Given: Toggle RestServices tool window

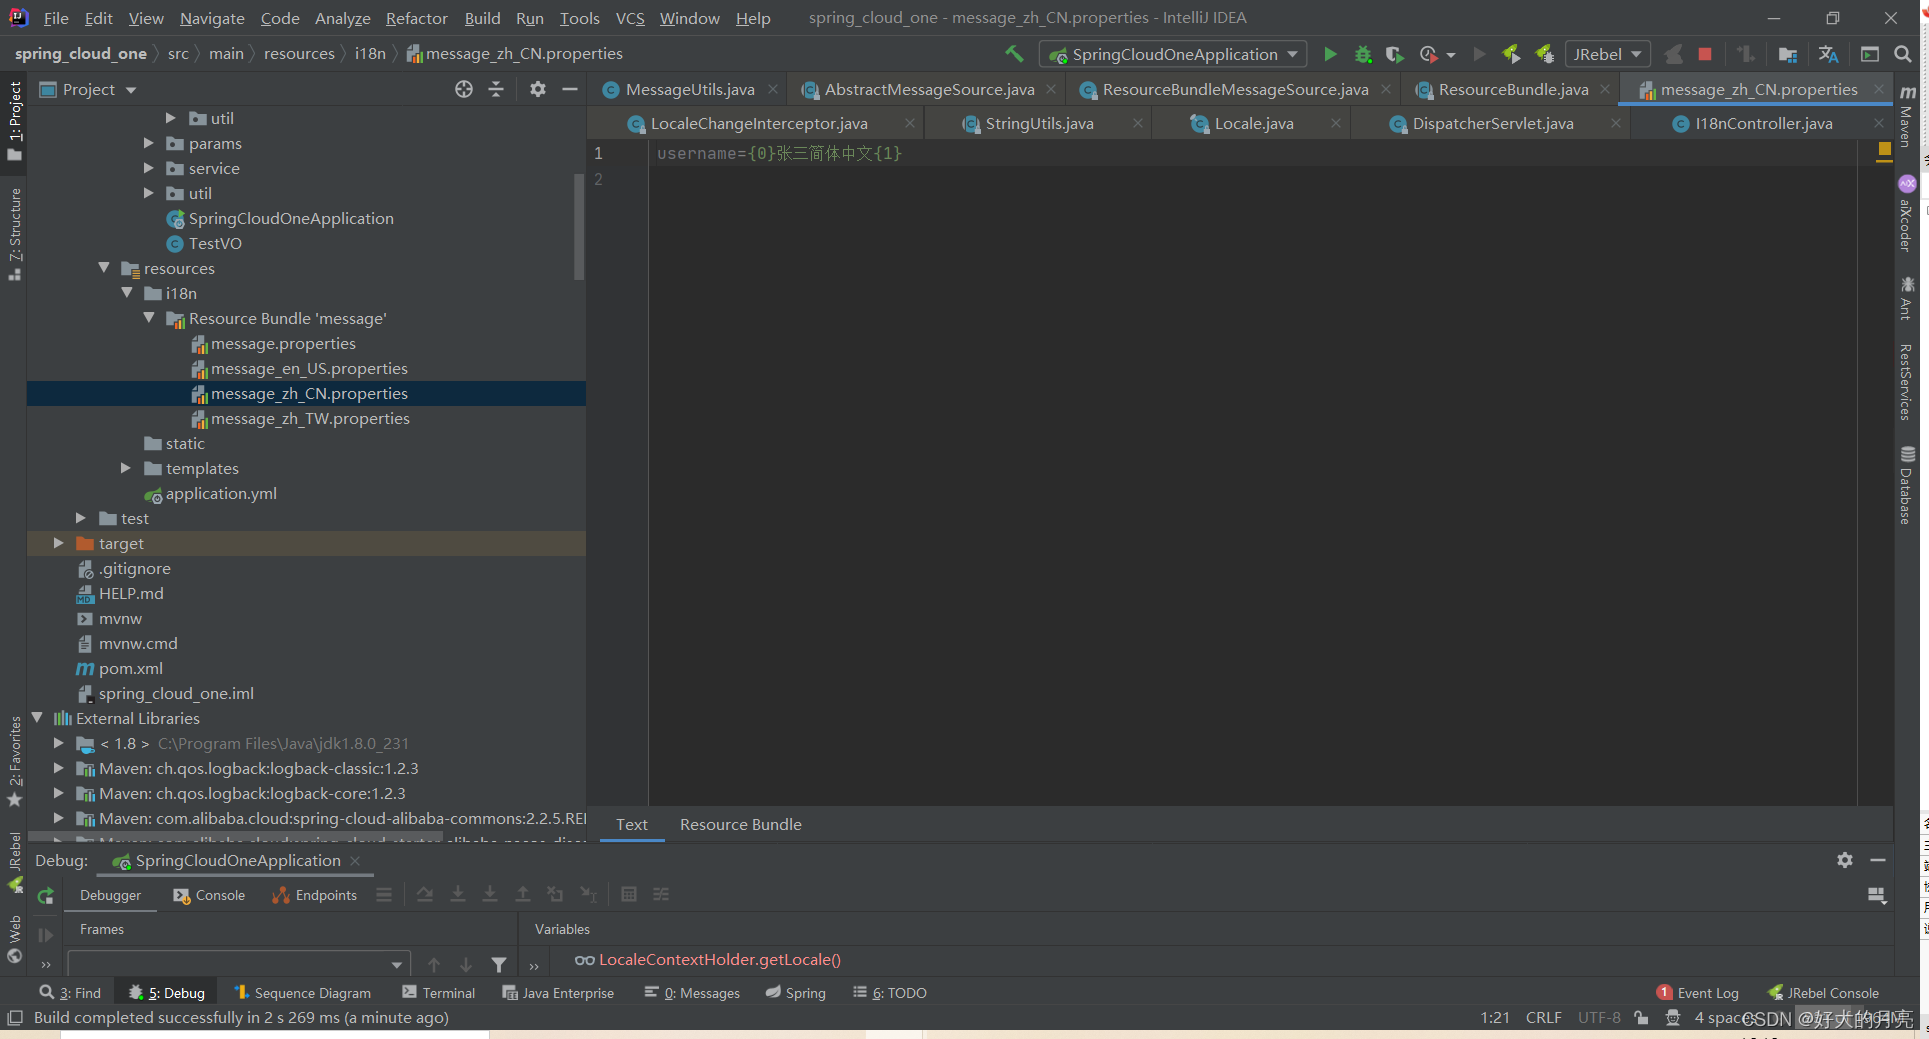Looking at the screenshot, I should [x=1907, y=382].
